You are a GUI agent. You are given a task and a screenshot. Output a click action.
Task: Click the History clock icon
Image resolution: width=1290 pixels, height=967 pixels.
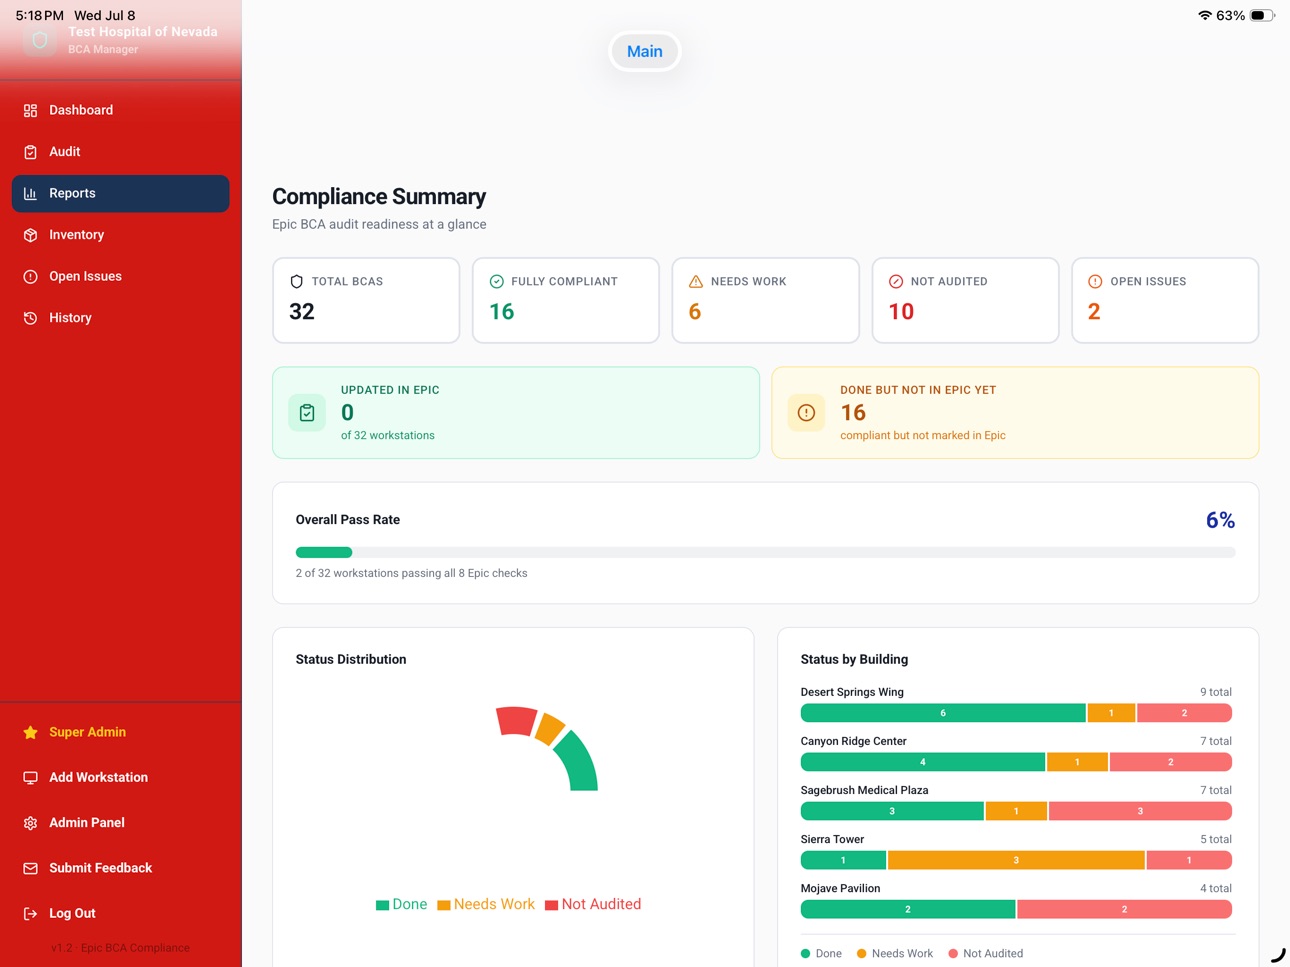[x=30, y=318]
